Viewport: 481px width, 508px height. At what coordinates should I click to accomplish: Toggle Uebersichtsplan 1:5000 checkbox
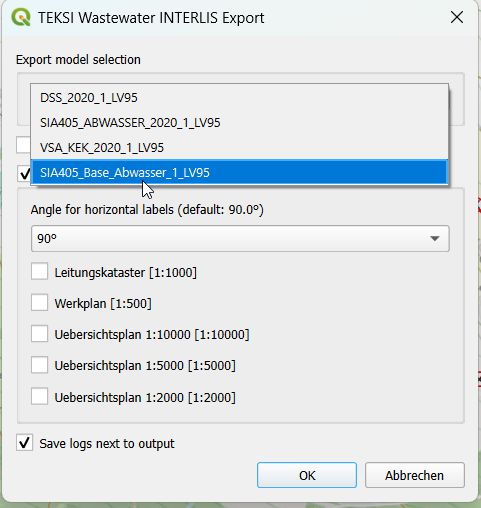pos(40,365)
